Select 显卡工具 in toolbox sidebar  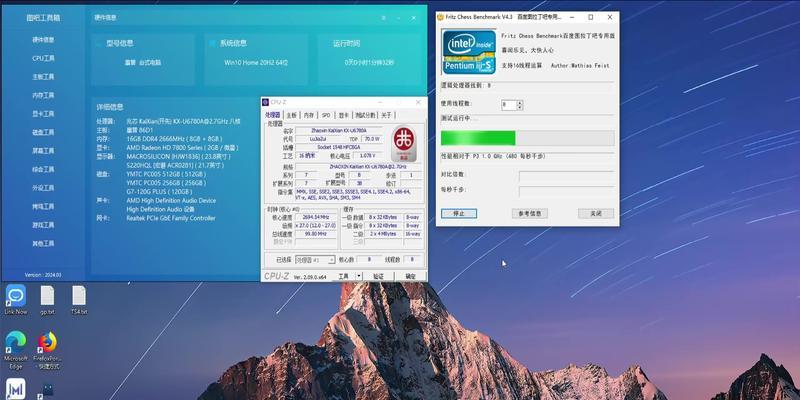43,114
